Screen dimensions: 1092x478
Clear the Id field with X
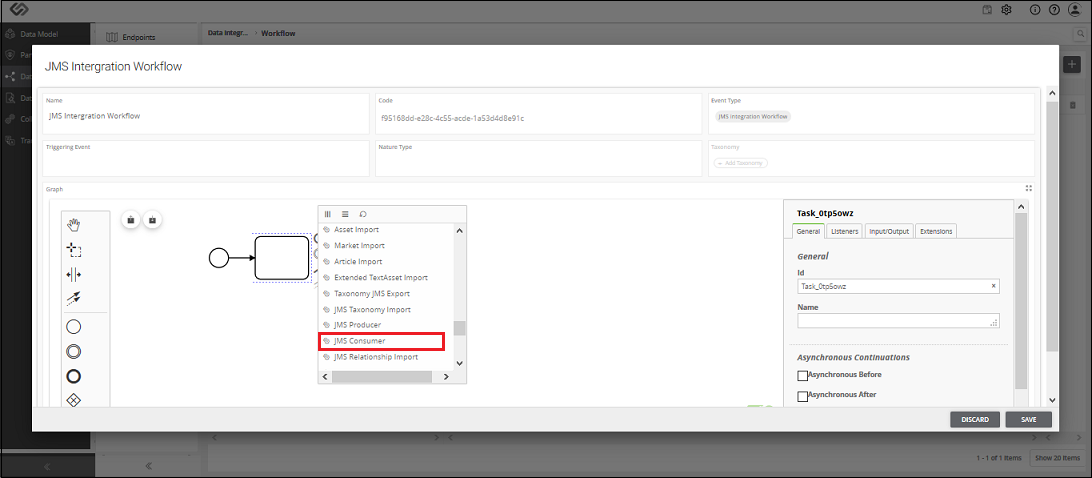pyautogui.click(x=994, y=286)
